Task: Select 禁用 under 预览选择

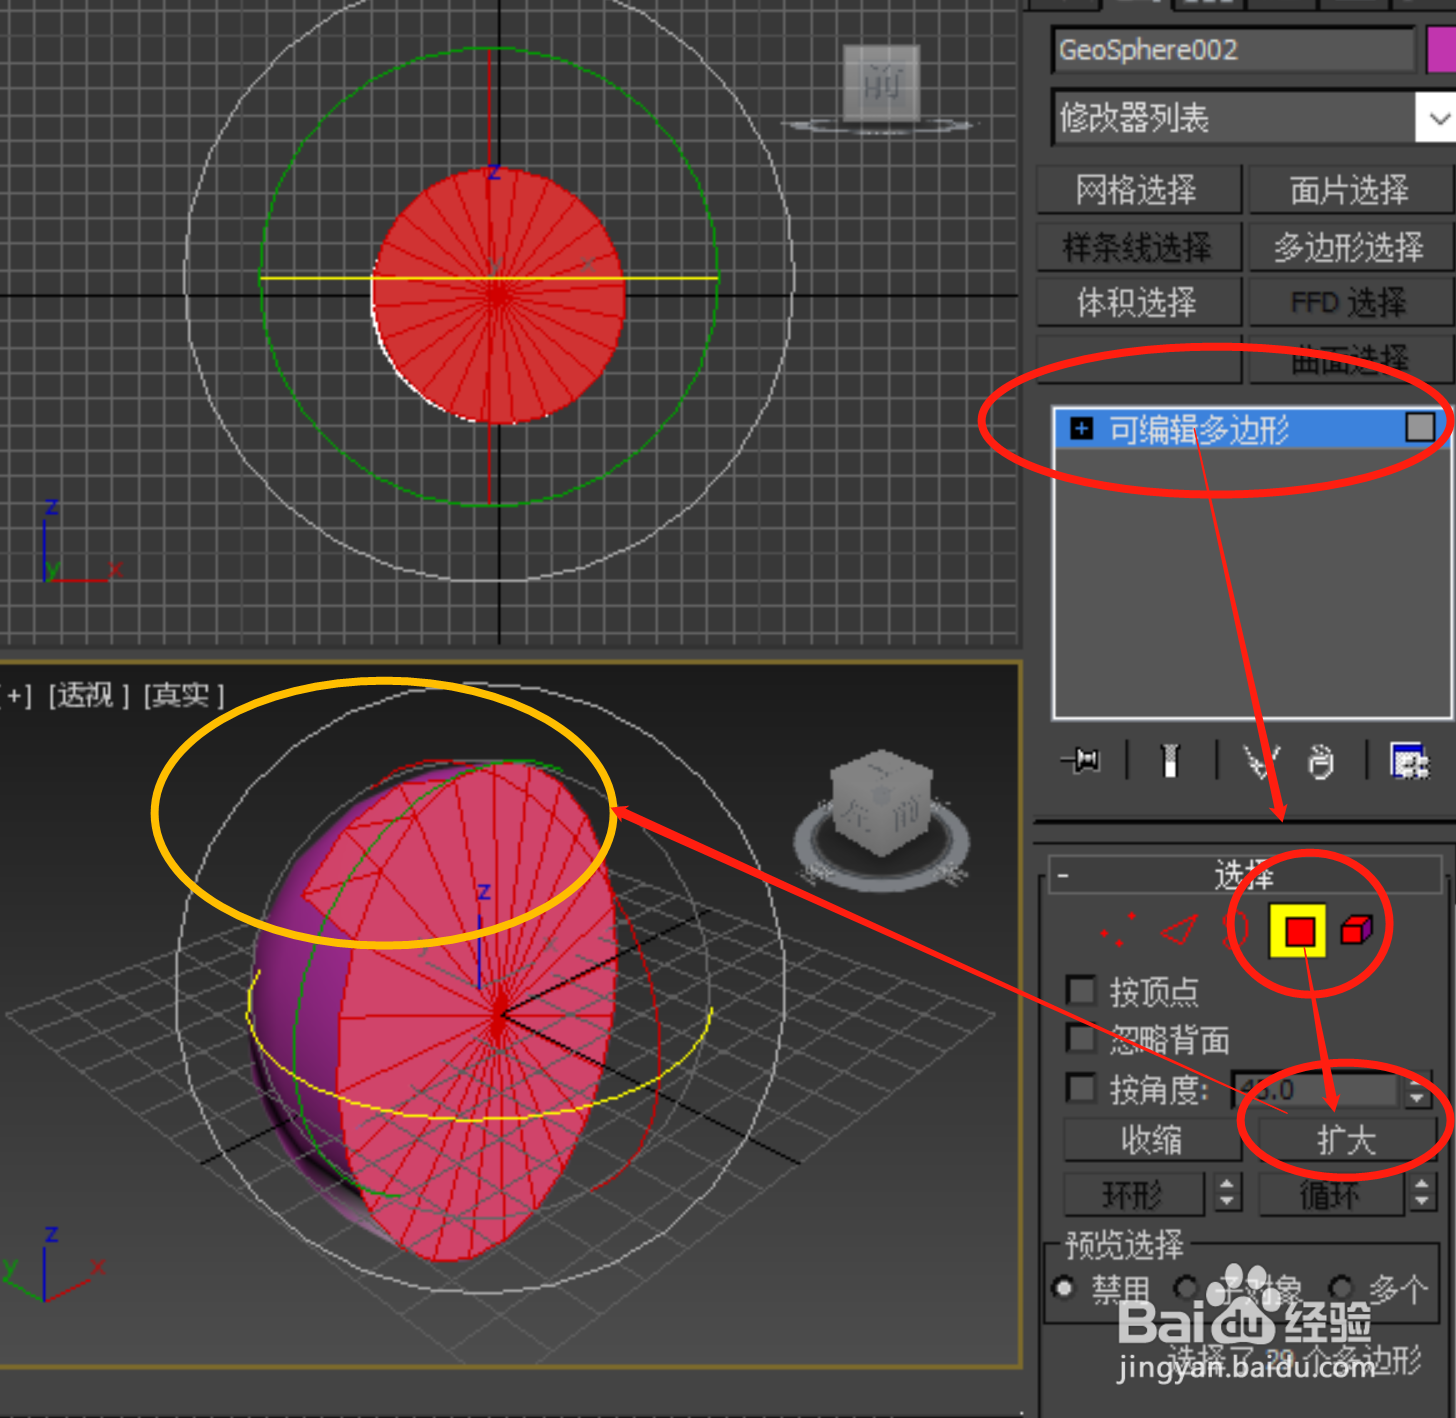Action: click(1062, 1289)
